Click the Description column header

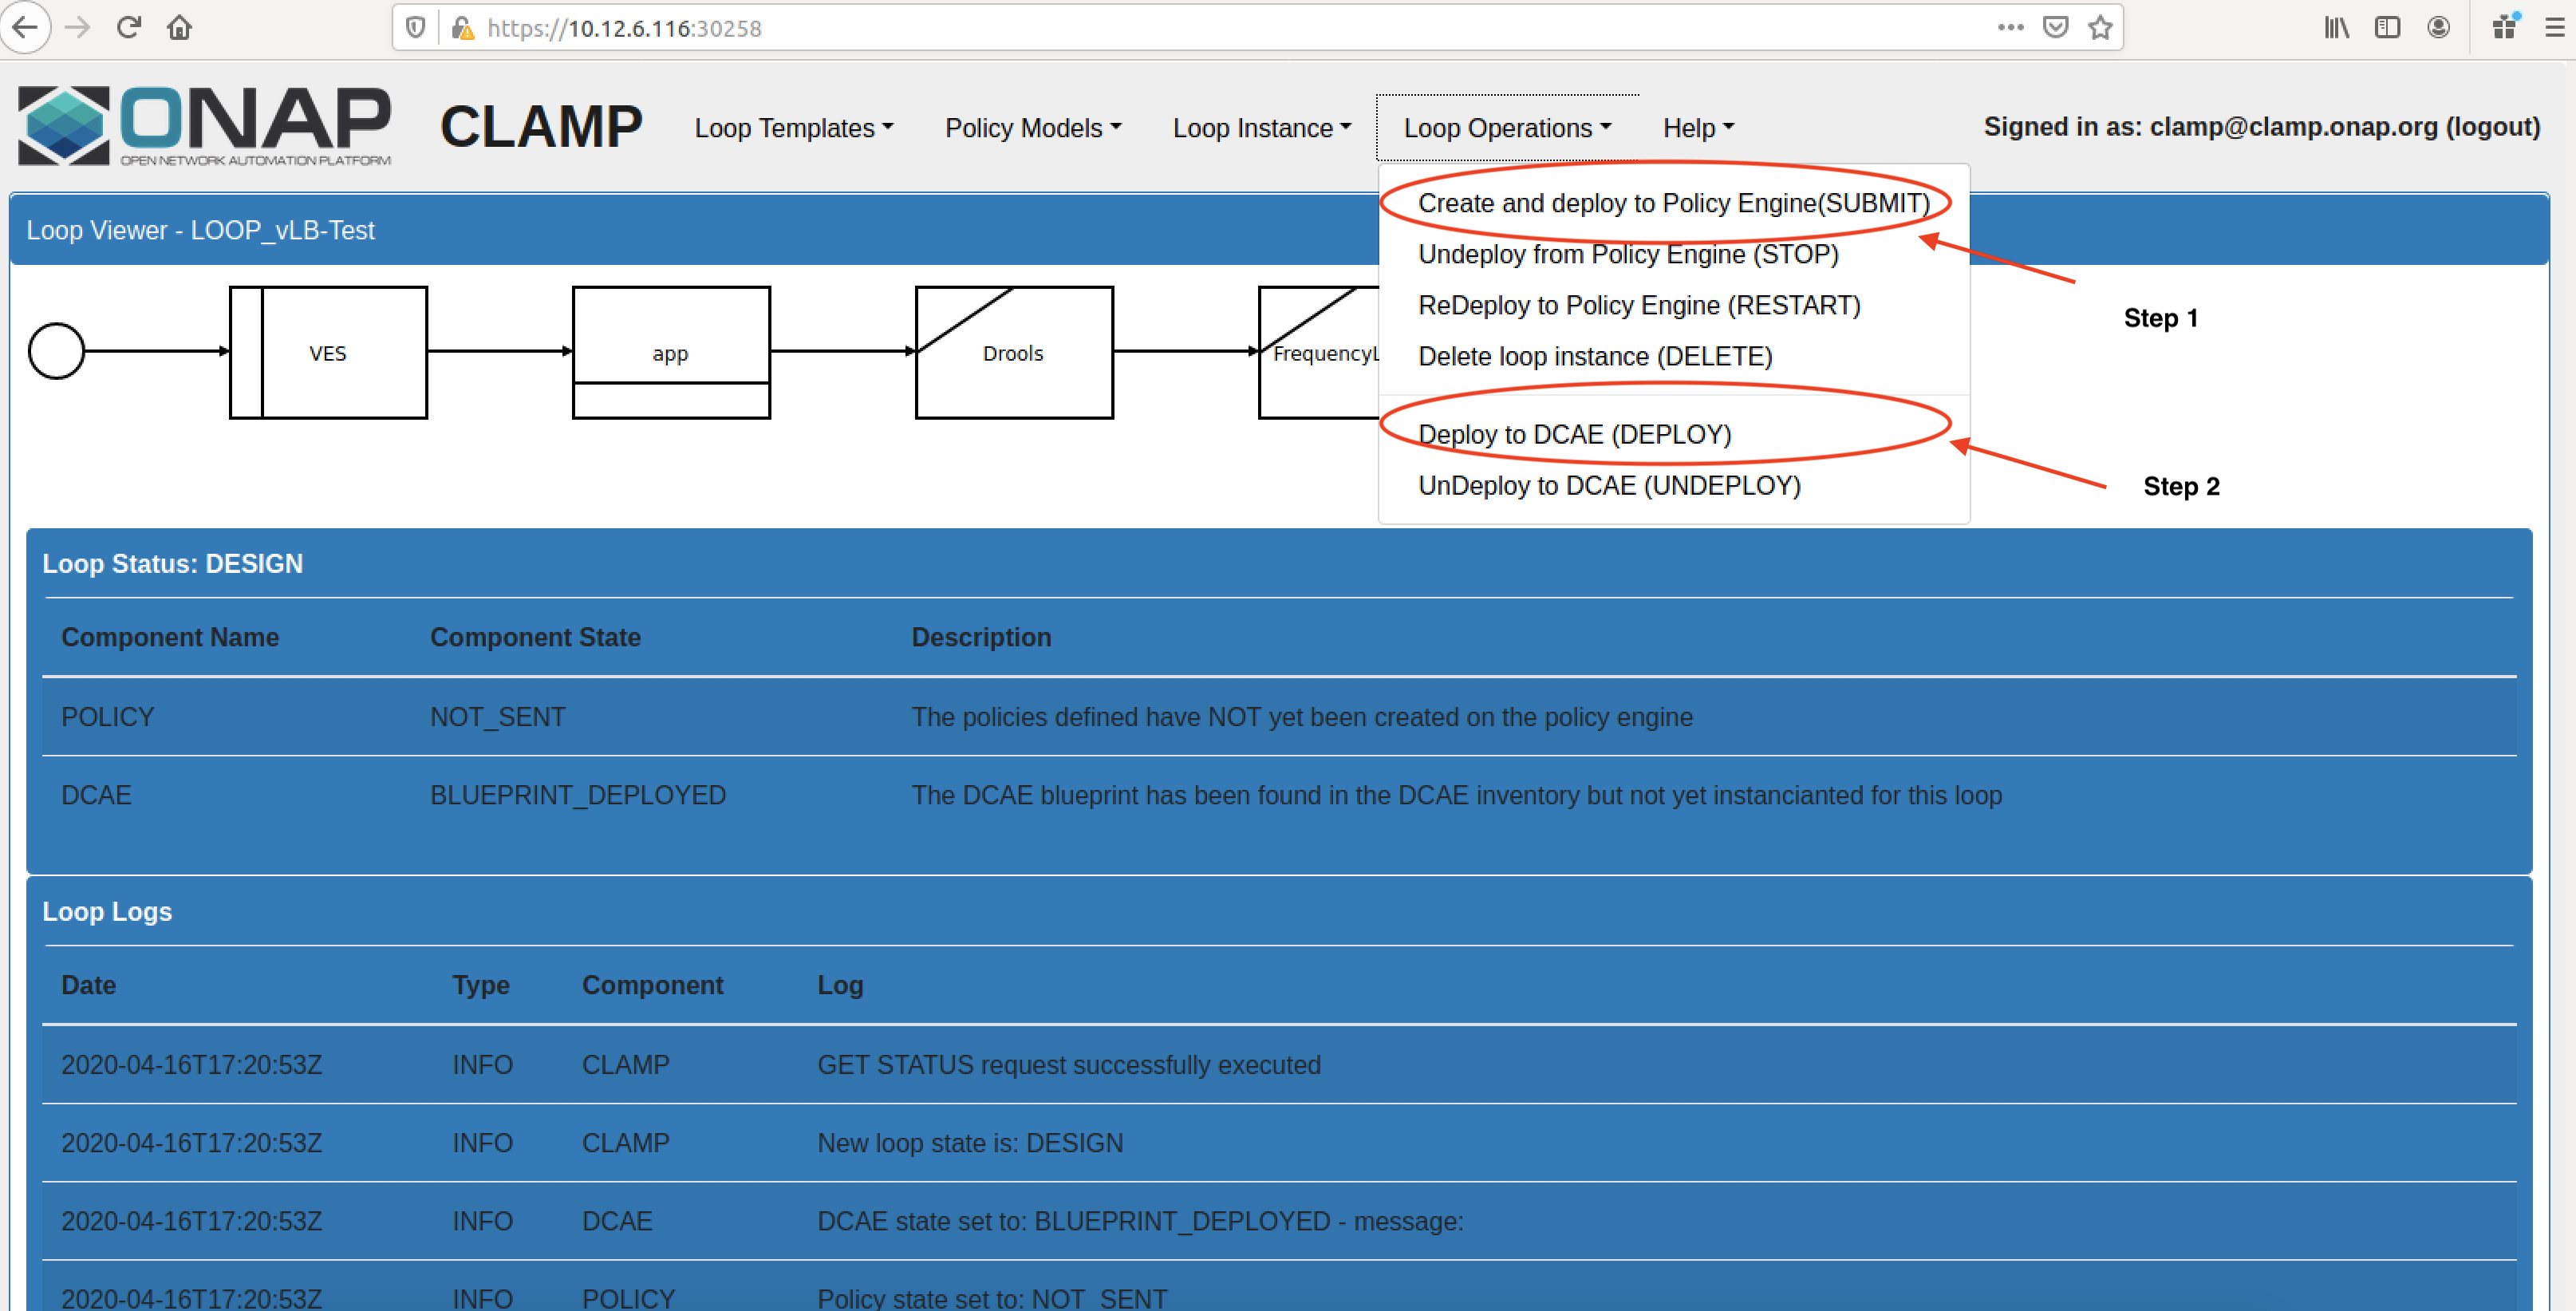tap(981, 638)
